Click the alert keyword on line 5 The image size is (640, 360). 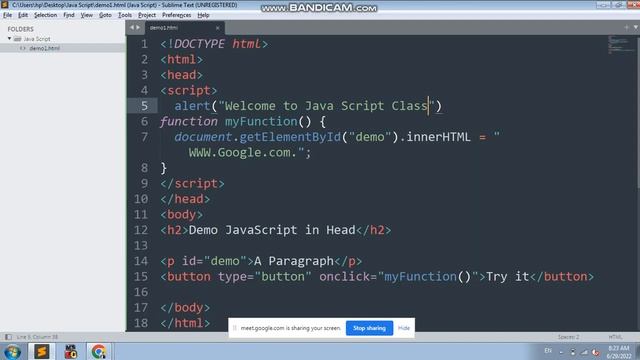pyautogui.click(x=192, y=106)
